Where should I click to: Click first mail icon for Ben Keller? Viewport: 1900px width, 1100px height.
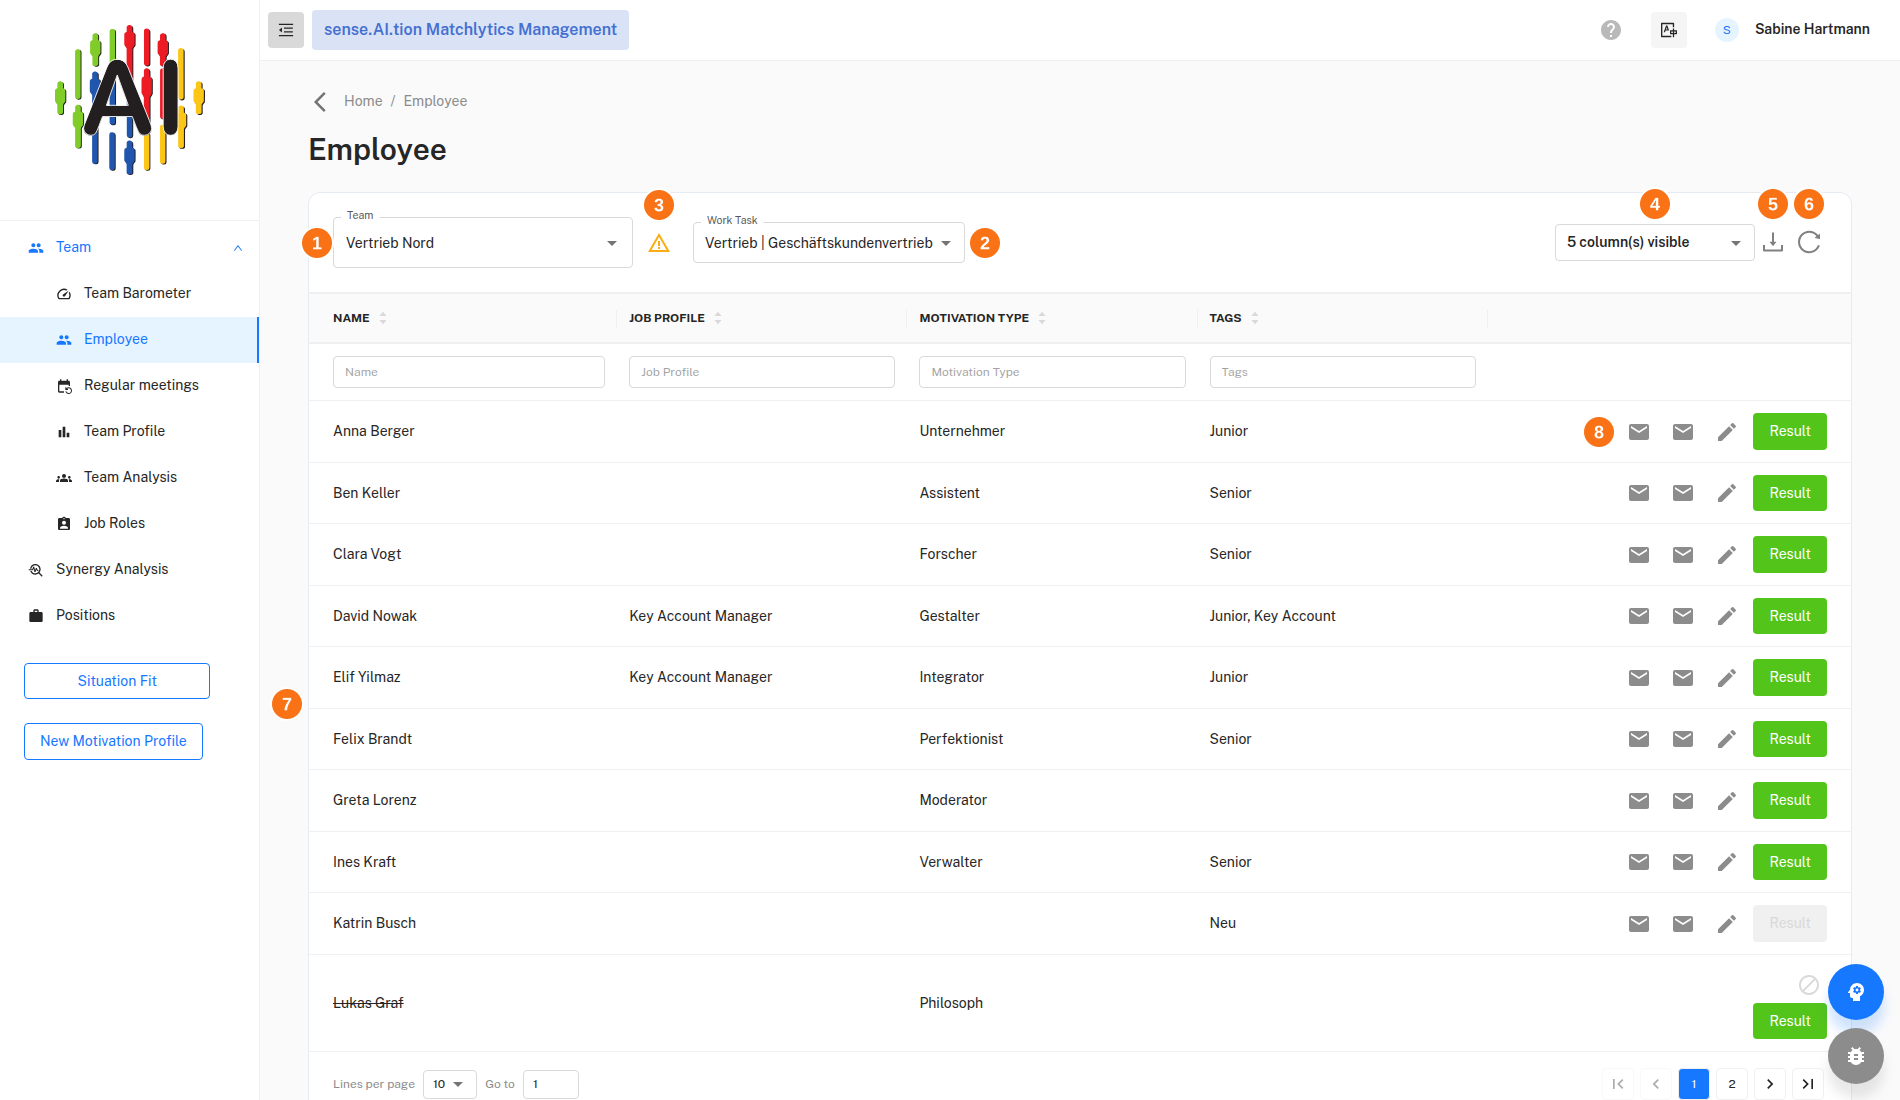[x=1639, y=493]
